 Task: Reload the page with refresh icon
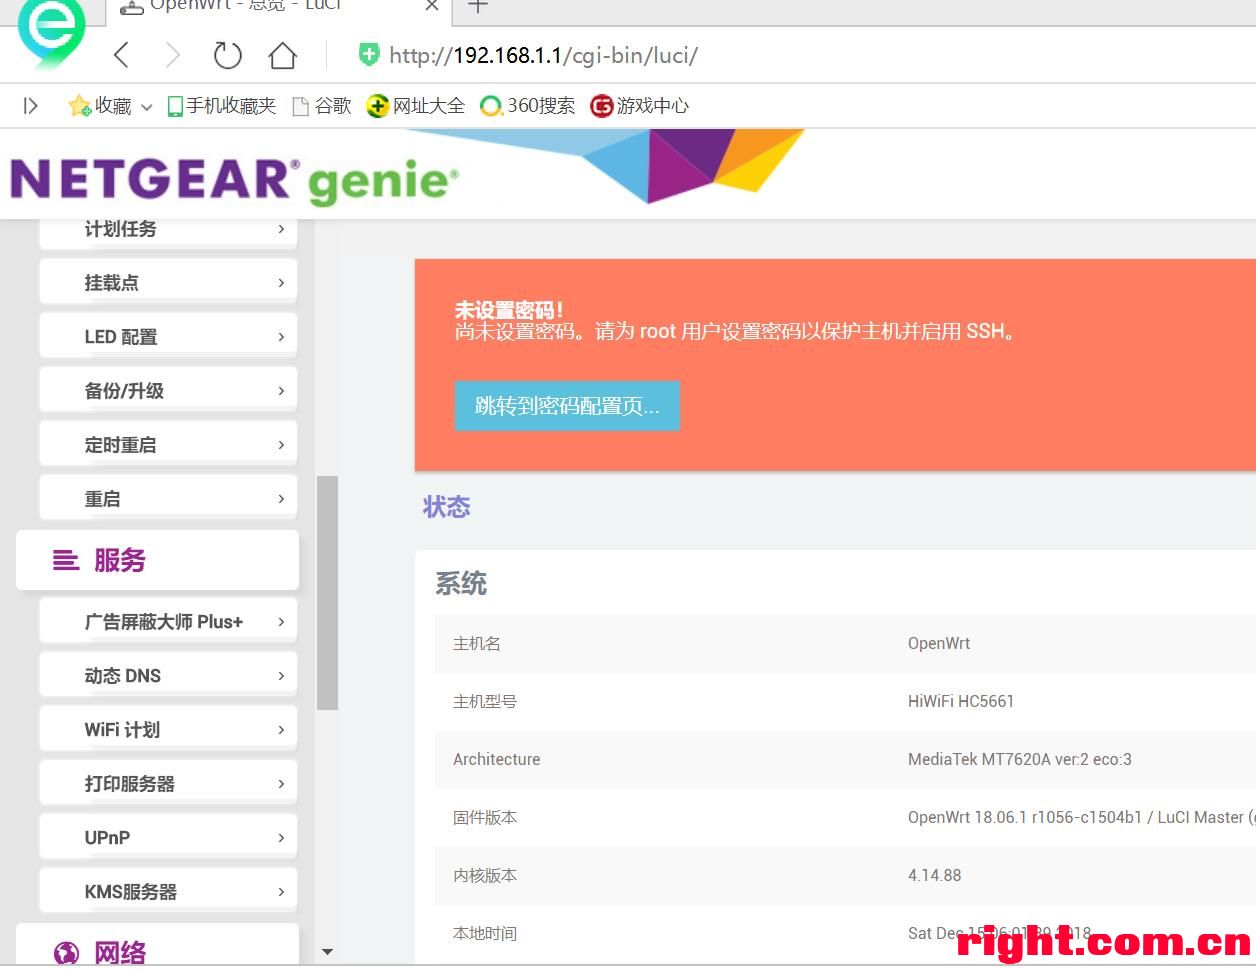pos(228,55)
